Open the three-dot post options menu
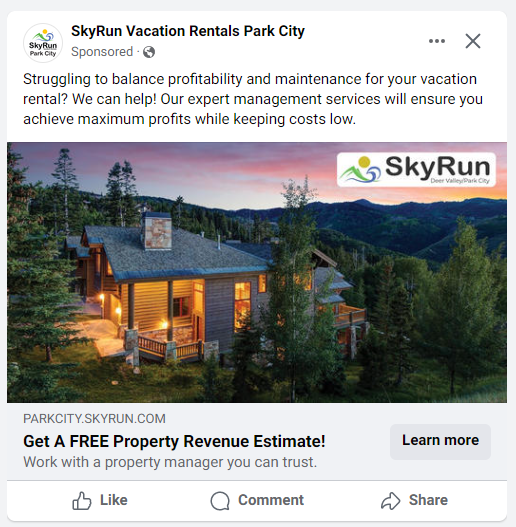Screen dimensions: 516x527 [437, 41]
